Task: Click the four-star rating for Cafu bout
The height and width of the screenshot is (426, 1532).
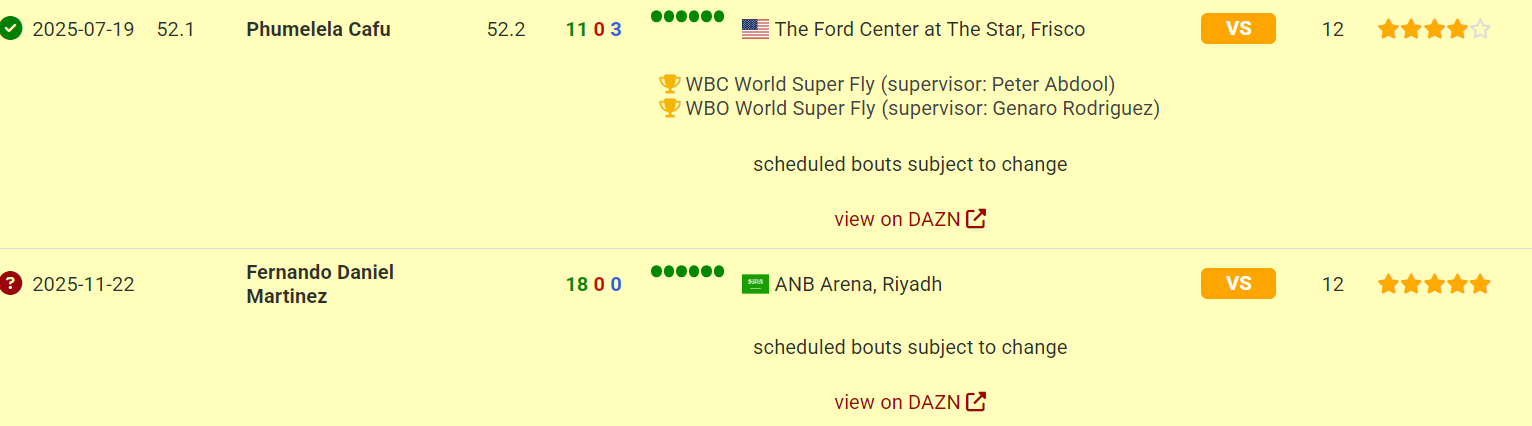Action: [x=1434, y=30]
